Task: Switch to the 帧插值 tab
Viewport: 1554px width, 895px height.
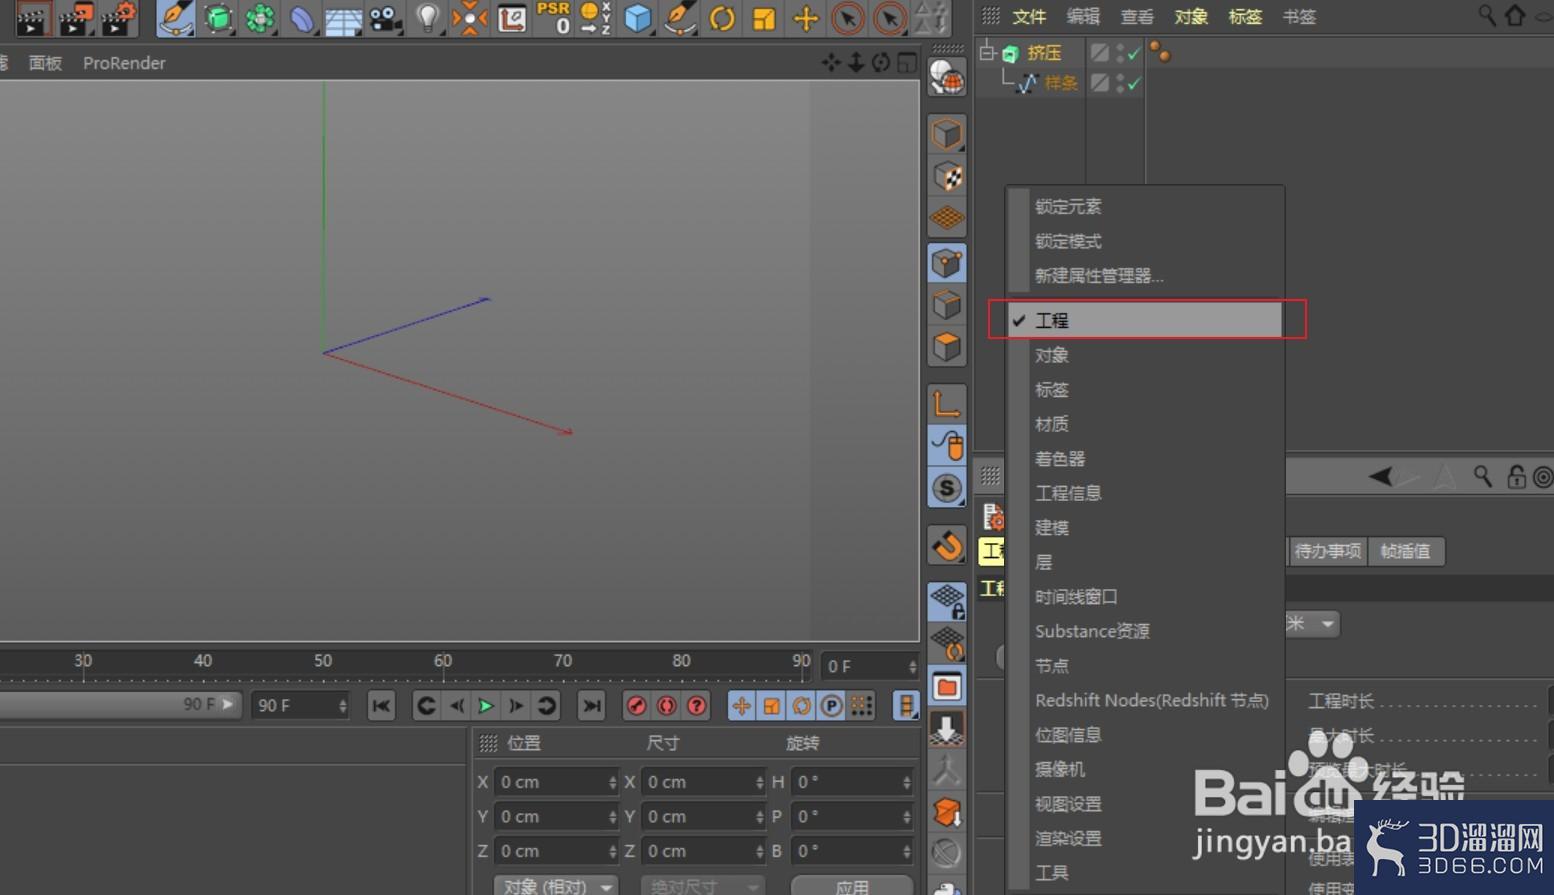Action: pos(1405,551)
